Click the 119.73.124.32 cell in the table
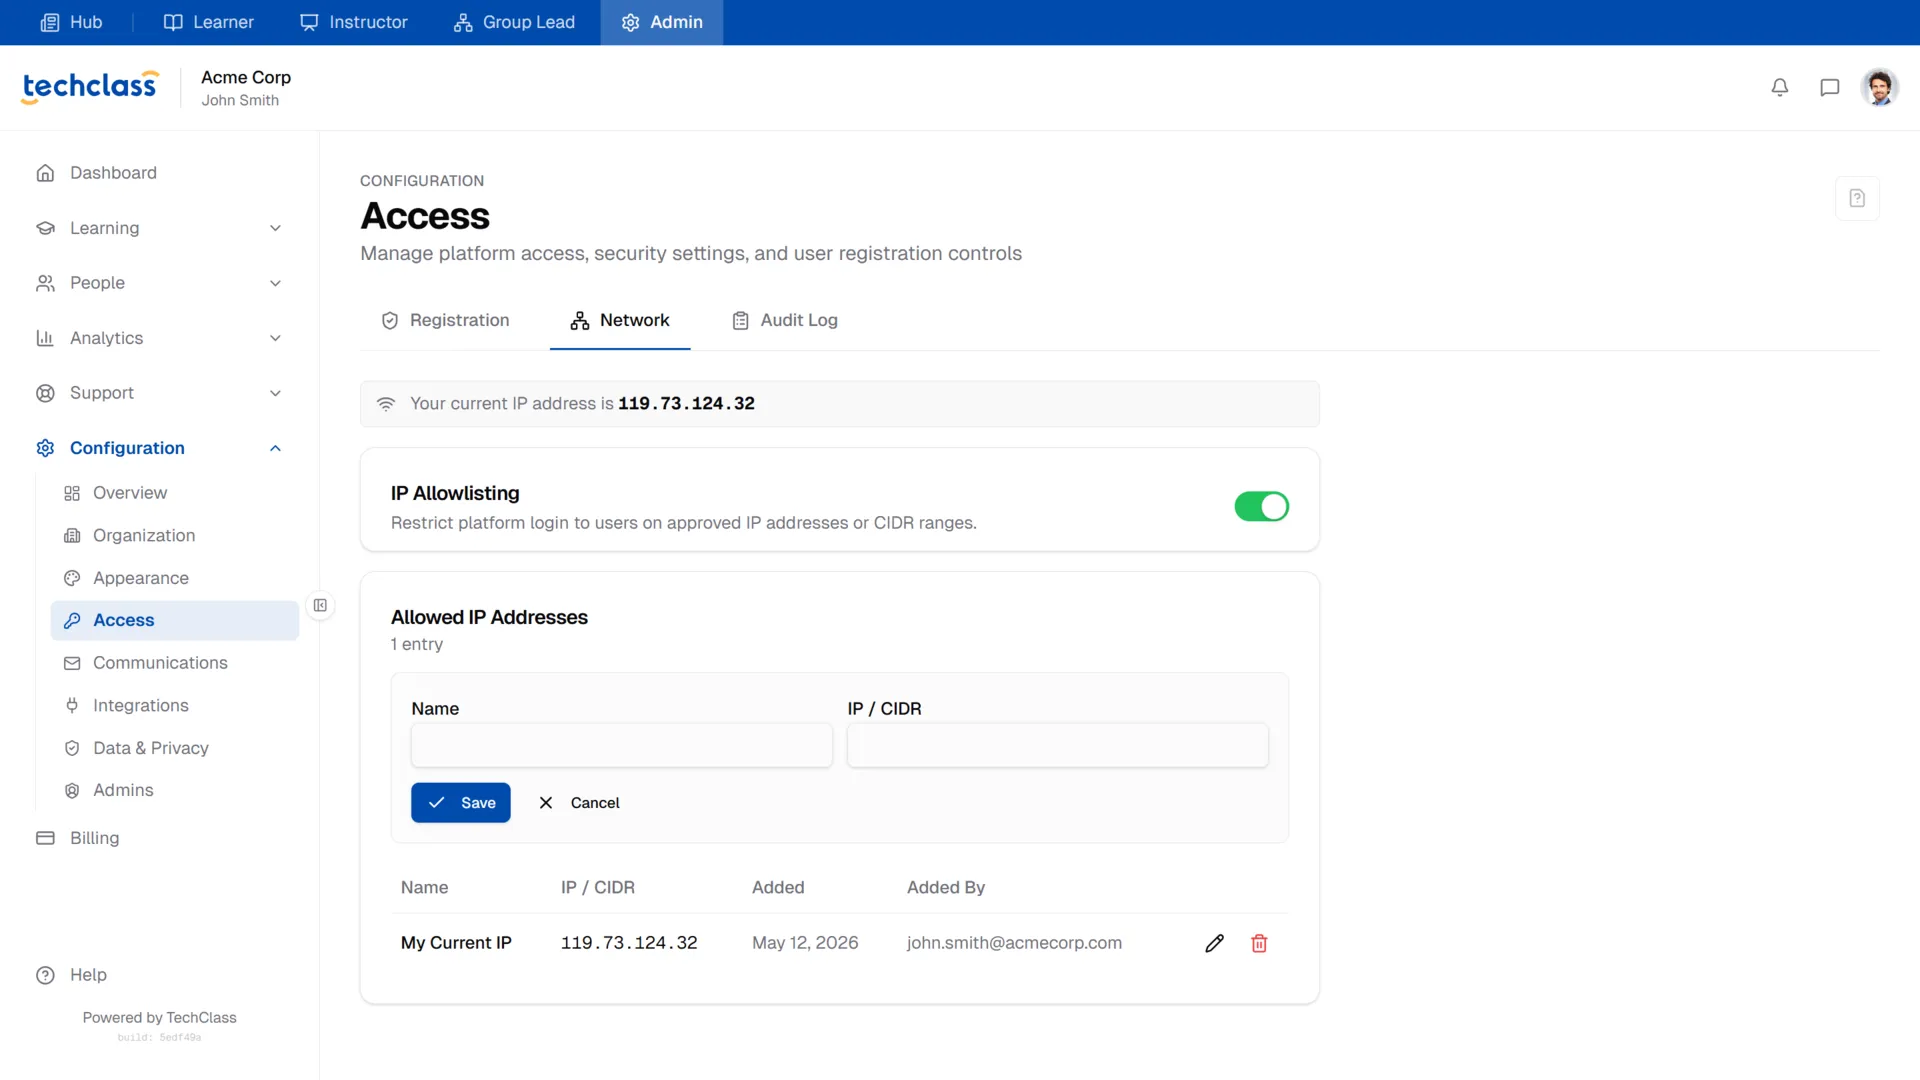Screen dimensions: 1920x1080 629,943
